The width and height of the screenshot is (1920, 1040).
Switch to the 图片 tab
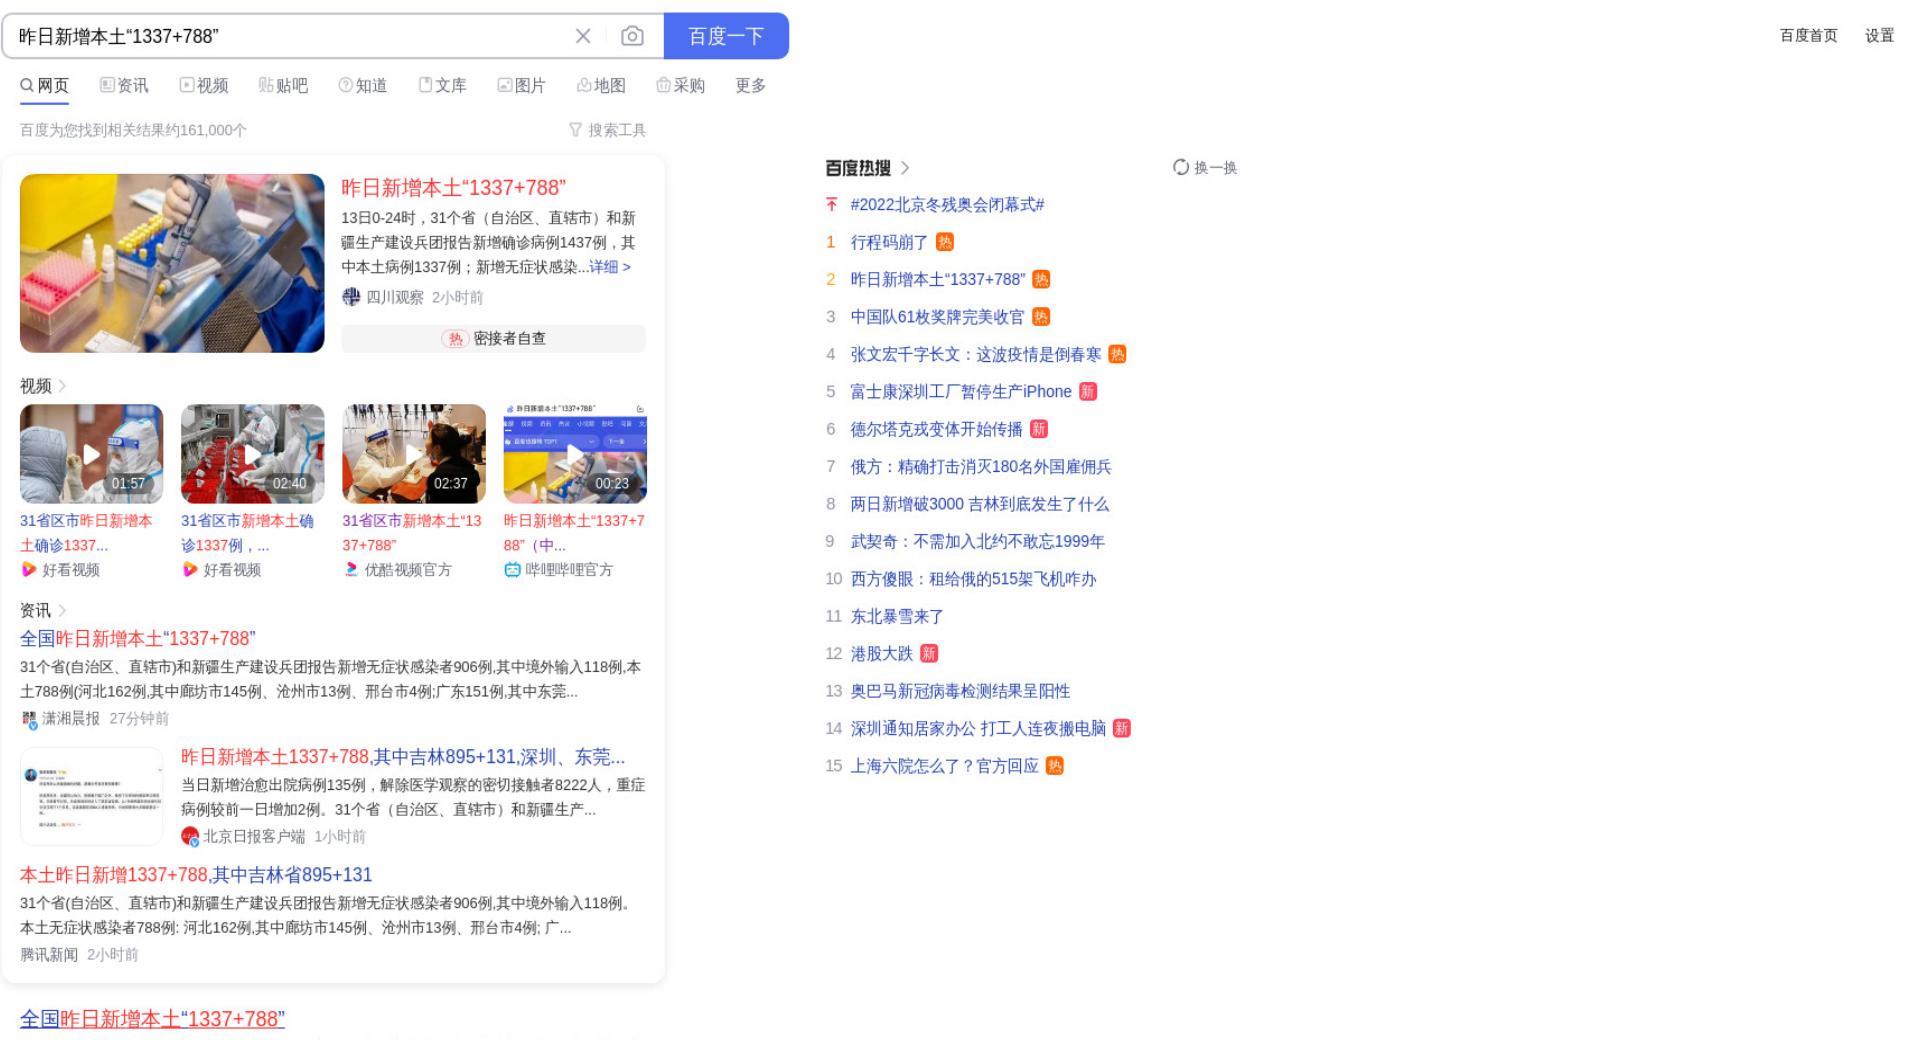tap(522, 86)
